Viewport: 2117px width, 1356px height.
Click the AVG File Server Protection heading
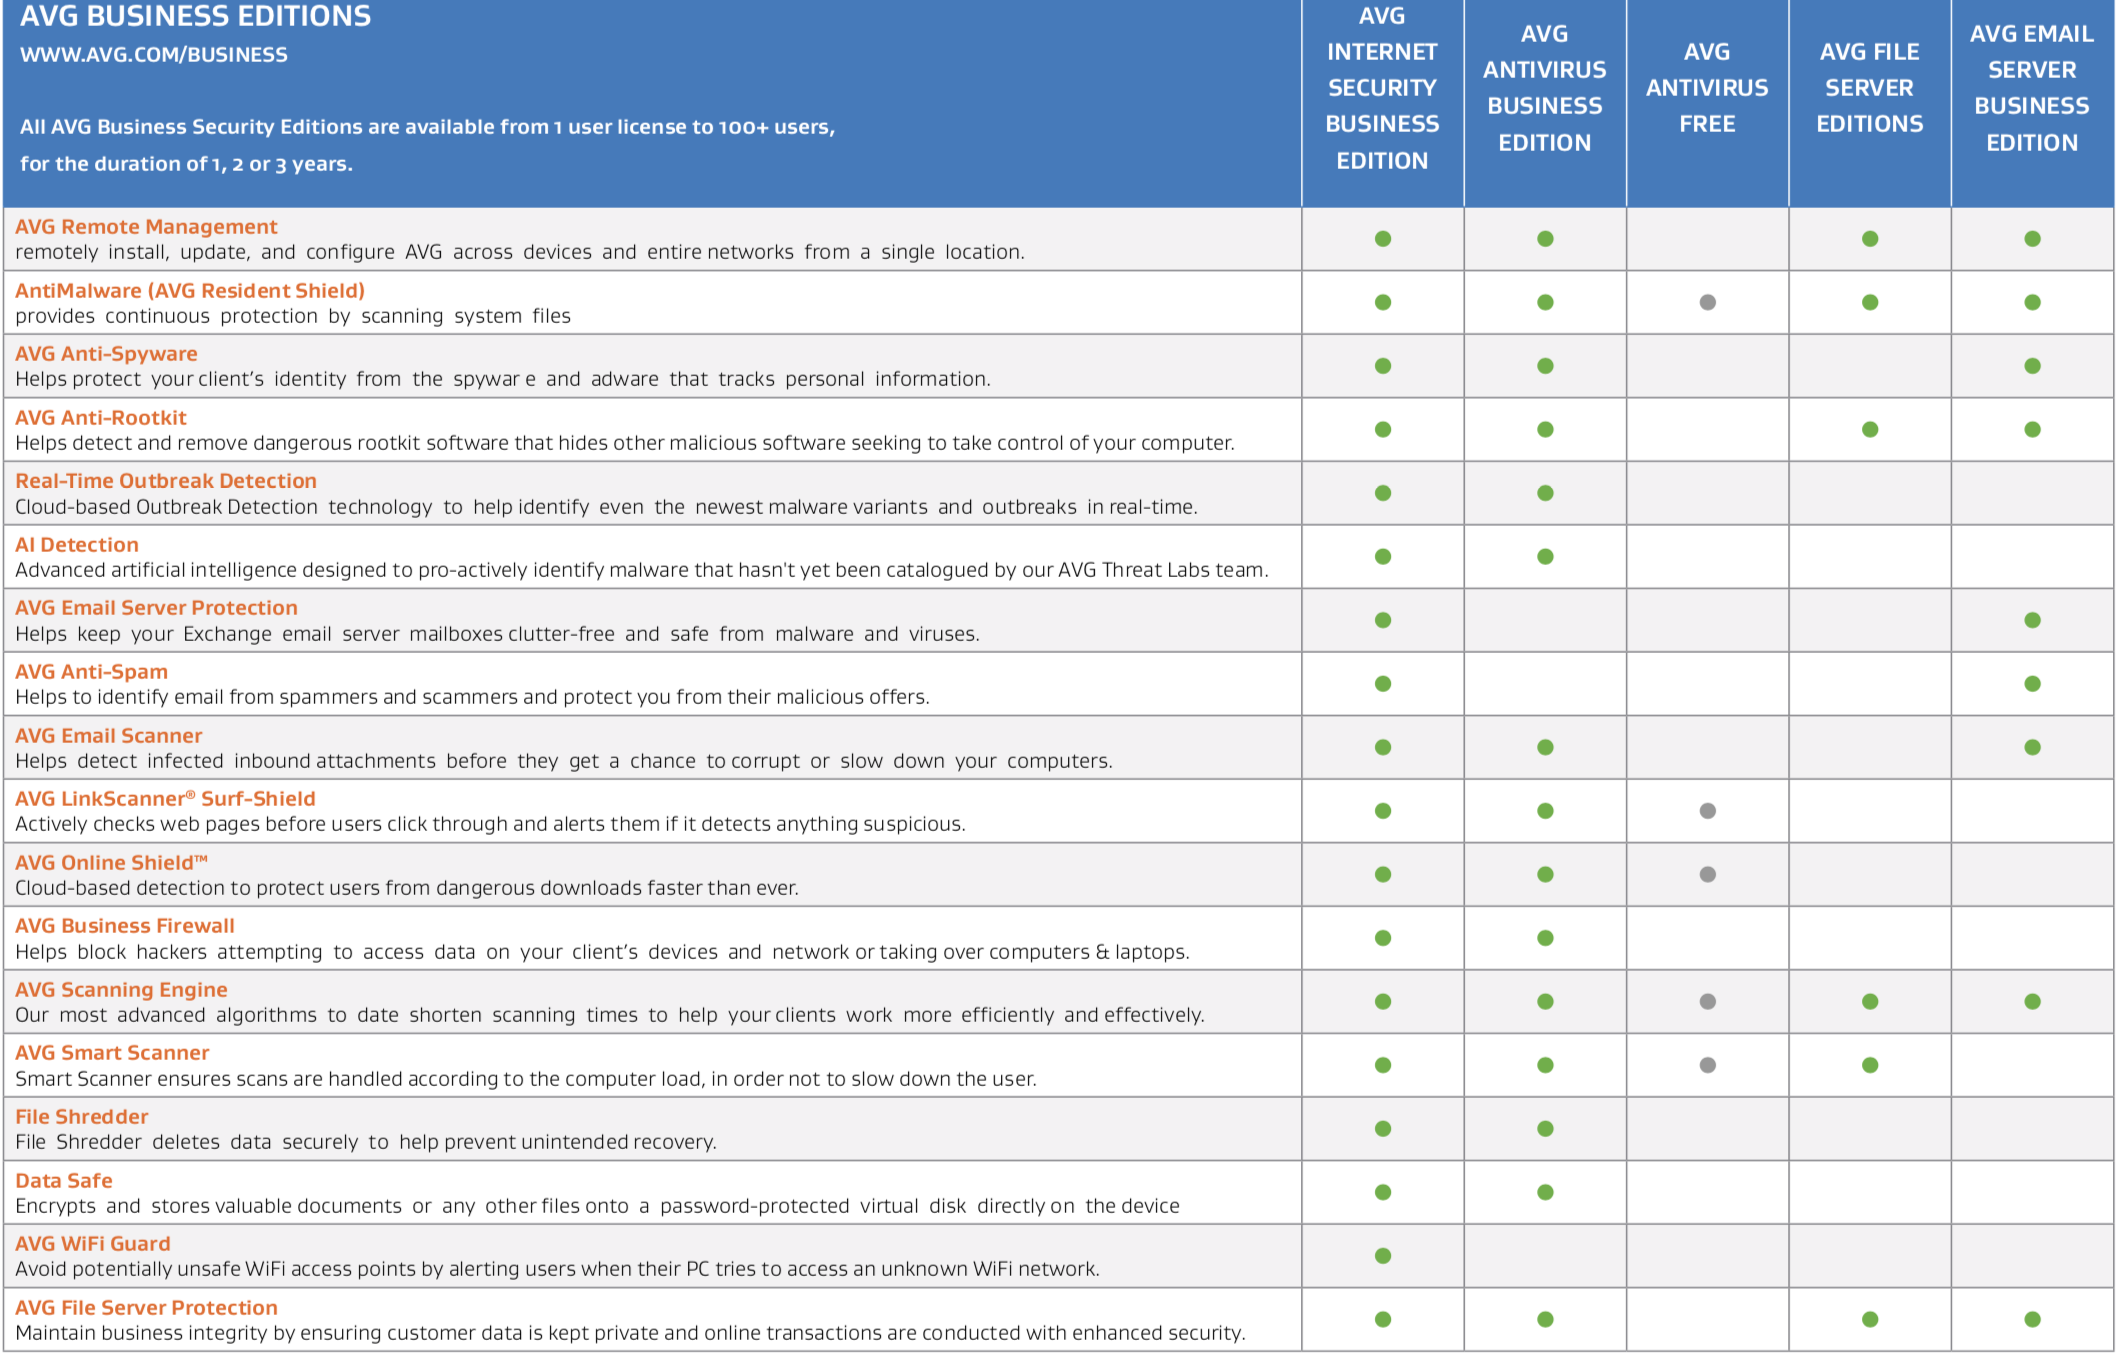(146, 1308)
